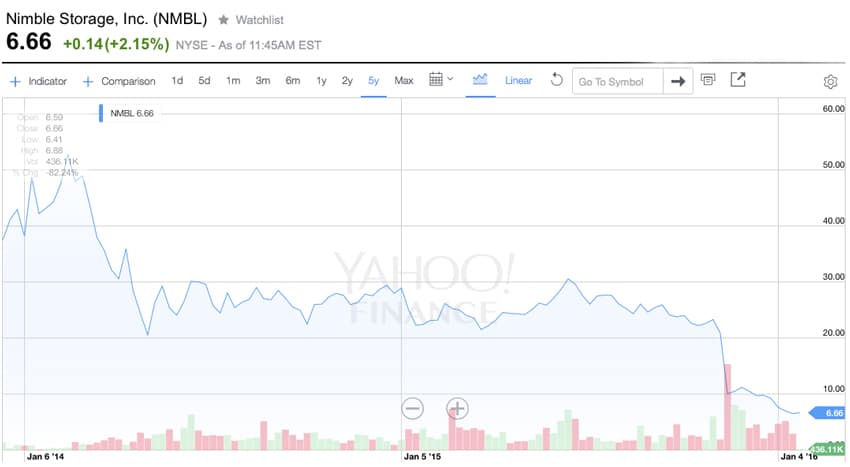The height and width of the screenshot is (467, 850).
Task: Add a Comparison symbol
Action: tap(119, 81)
